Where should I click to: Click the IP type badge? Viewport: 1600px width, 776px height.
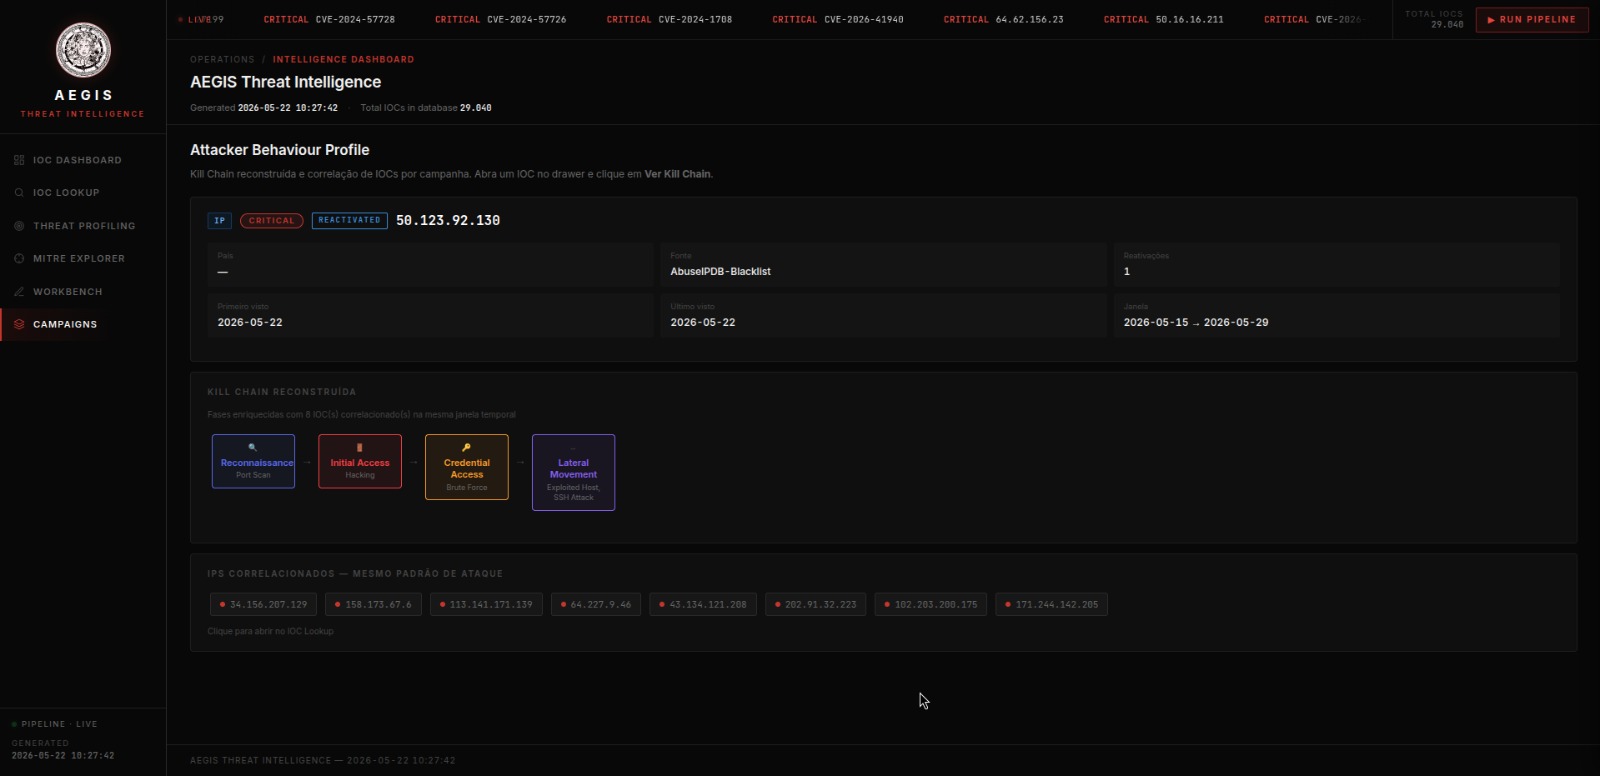pyautogui.click(x=220, y=221)
